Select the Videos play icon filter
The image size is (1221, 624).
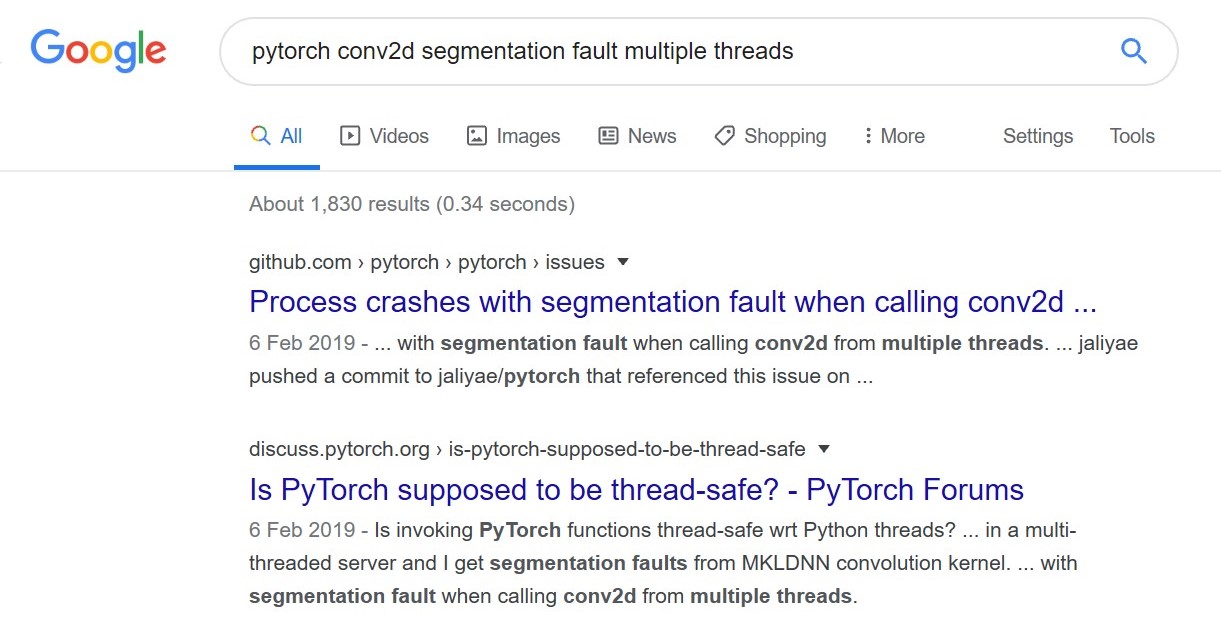[351, 135]
